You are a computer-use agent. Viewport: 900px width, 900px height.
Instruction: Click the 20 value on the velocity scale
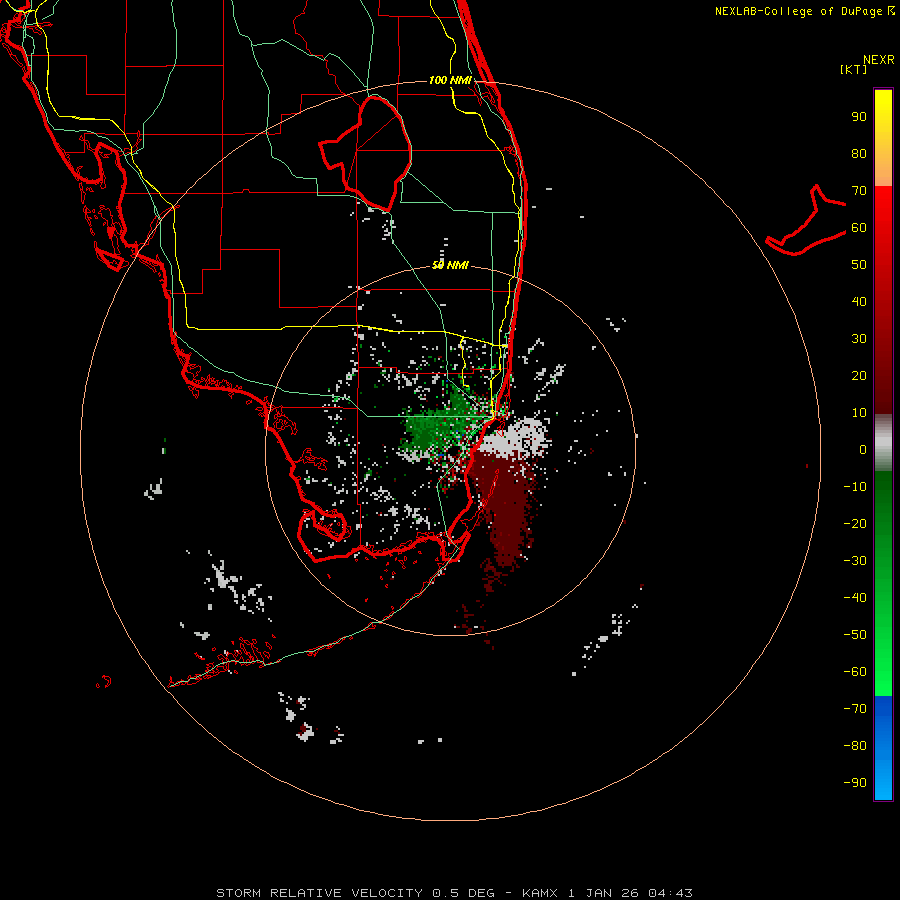(859, 376)
